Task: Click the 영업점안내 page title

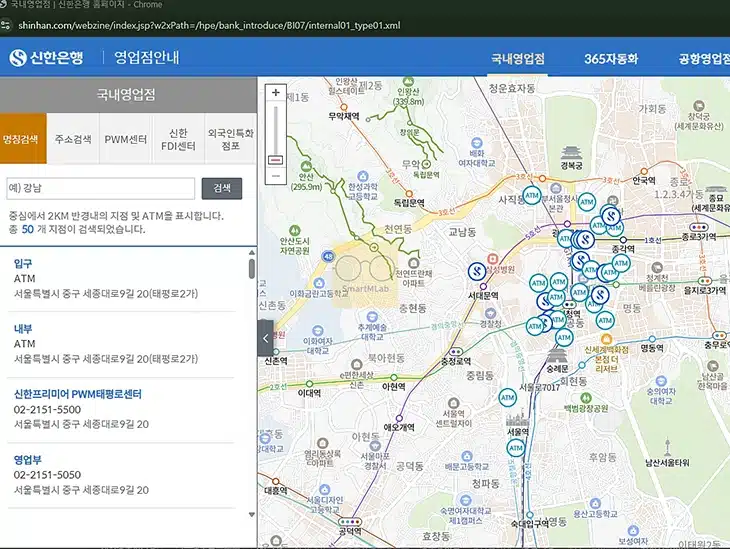Action: point(147,57)
